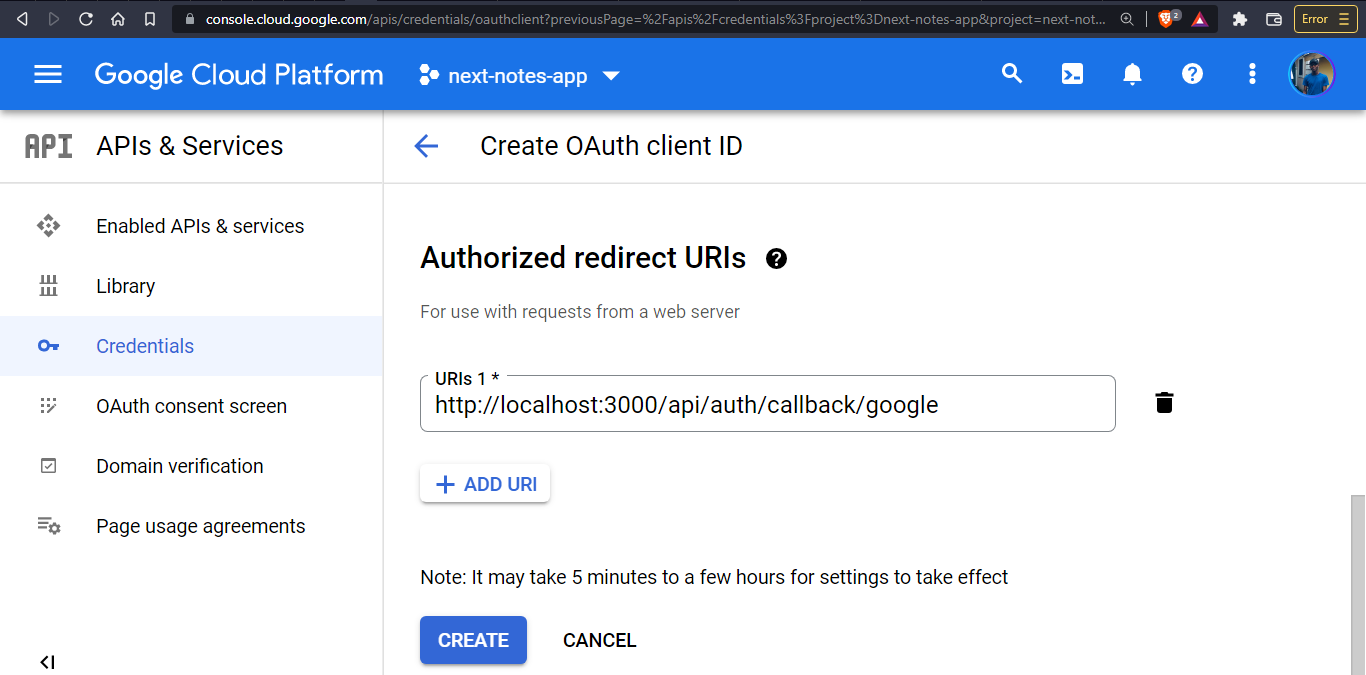Bookmark this page
This screenshot has height=675, width=1366.
click(x=150, y=19)
